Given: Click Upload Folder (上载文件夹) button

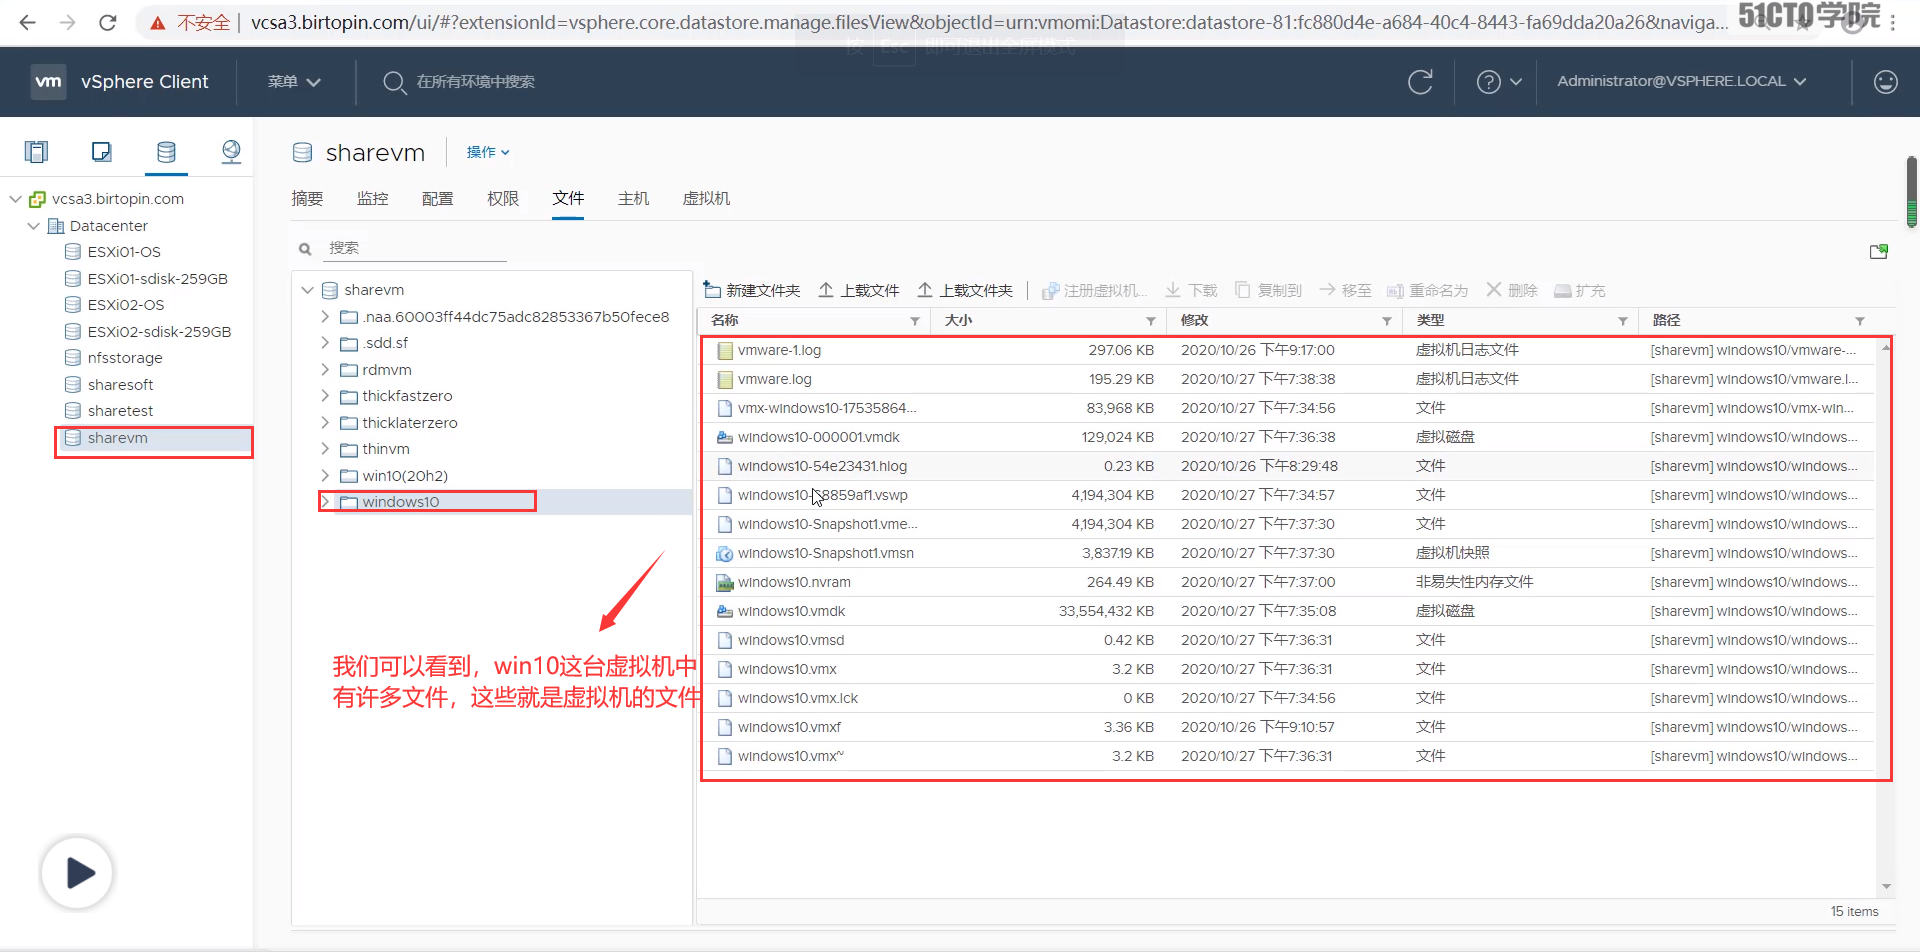Looking at the screenshot, I should click(x=965, y=290).
